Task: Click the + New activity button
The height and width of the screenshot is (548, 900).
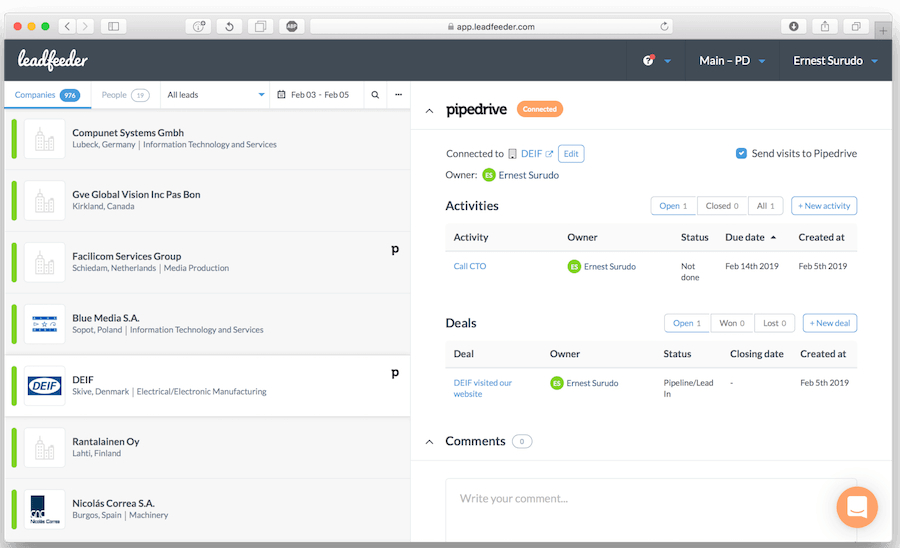Action: [x=824, y=206]
